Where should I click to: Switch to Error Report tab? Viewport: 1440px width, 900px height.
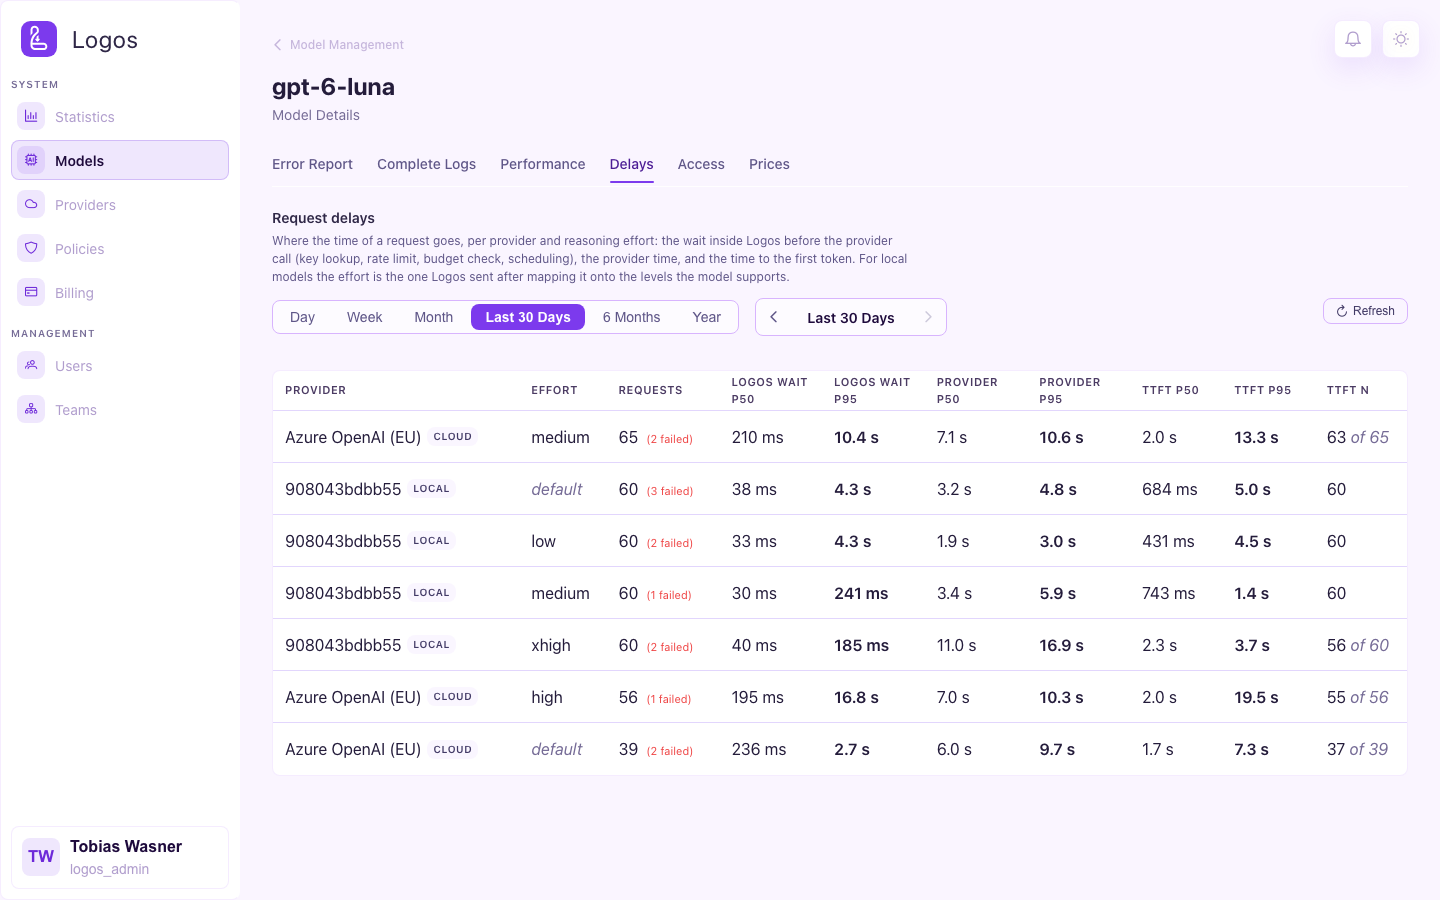click(x=312, y=164)
